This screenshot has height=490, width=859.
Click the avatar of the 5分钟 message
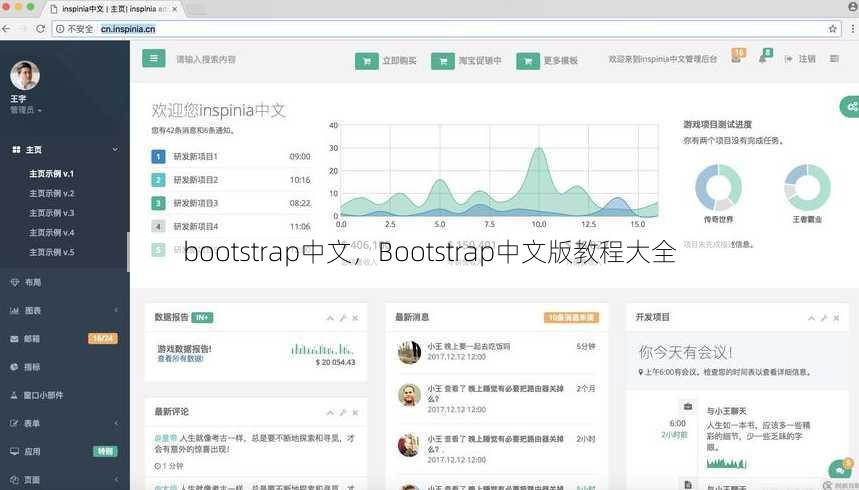(409, 352)
